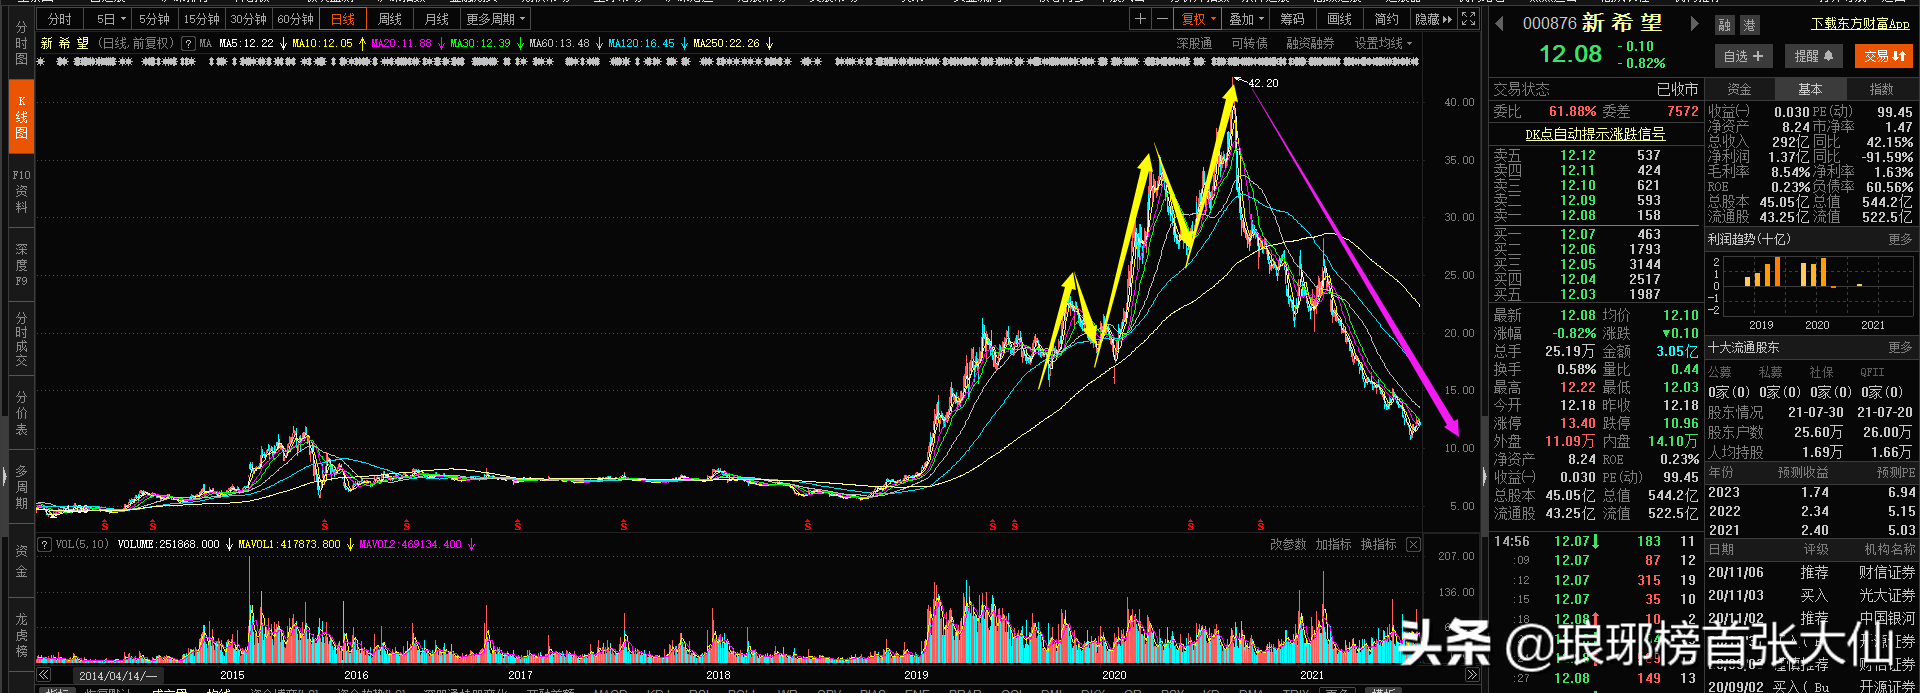Screen dimensions: 1920x693
Task: Open 深度F9 sidebar panel
Action: pos(21,265)
